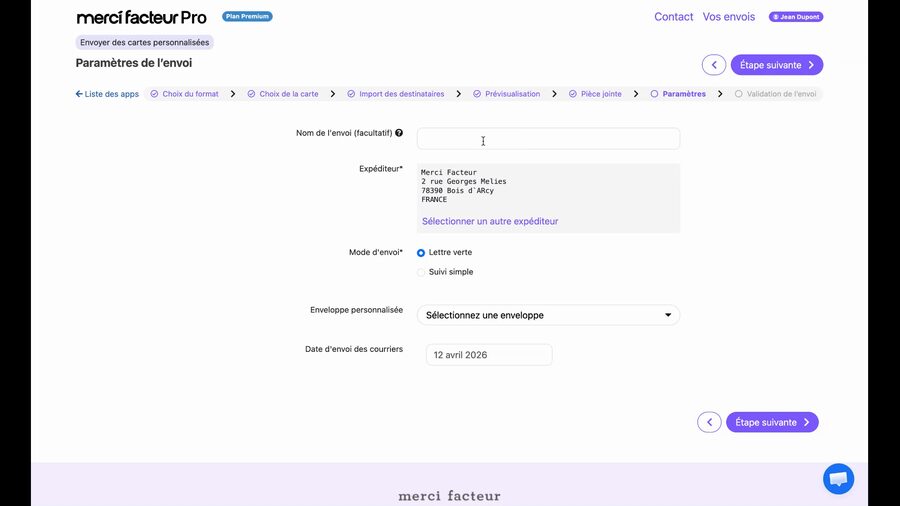
Task: Open the Contact link
Action: [x=673, y=17]
